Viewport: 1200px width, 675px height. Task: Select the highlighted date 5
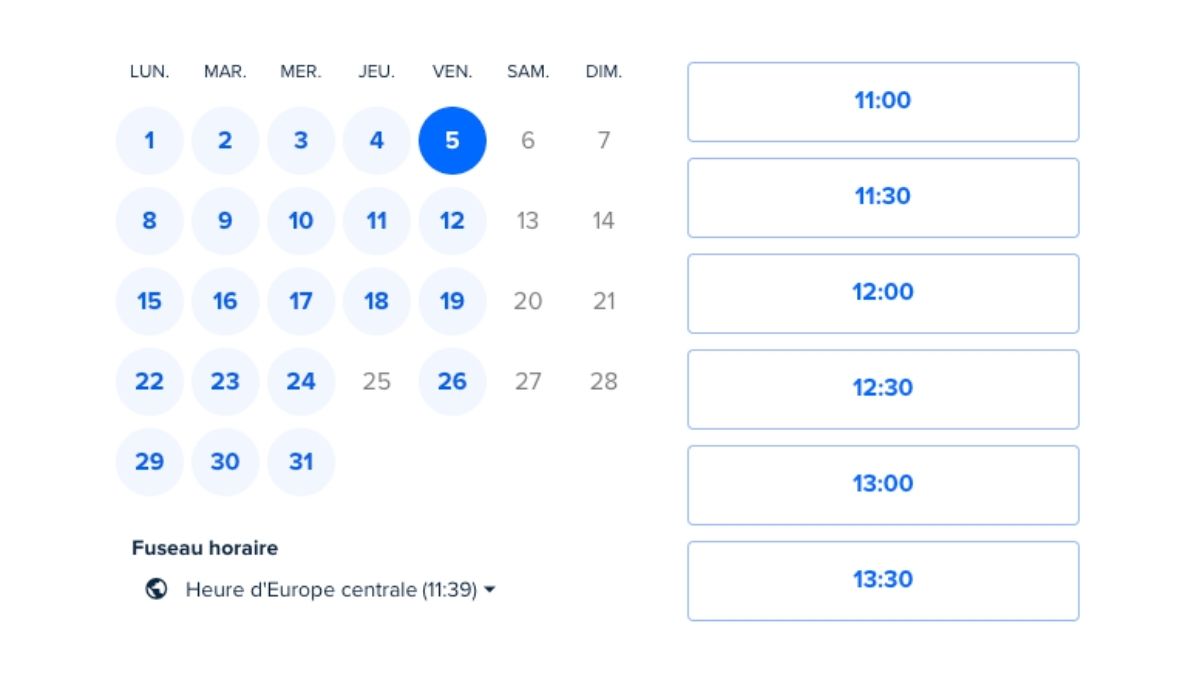pyautogui.click(x=452, y=141)
